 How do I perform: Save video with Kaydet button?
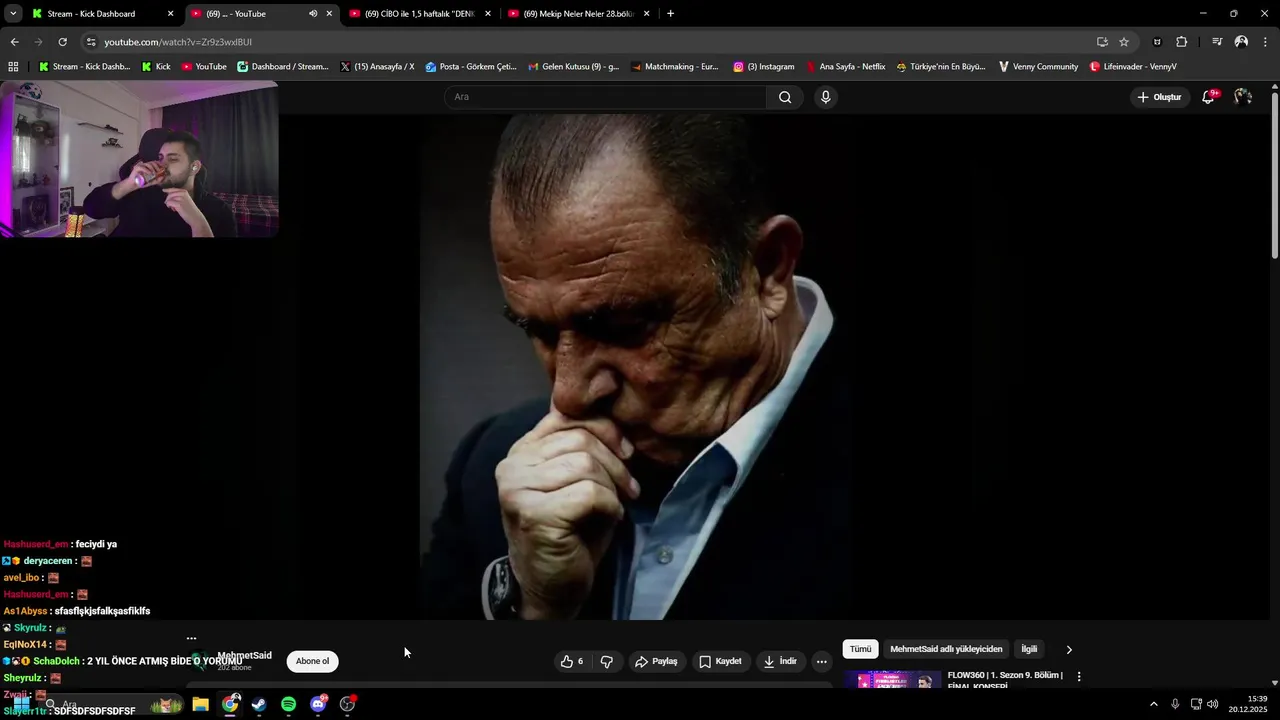click(x=720, y=661)
